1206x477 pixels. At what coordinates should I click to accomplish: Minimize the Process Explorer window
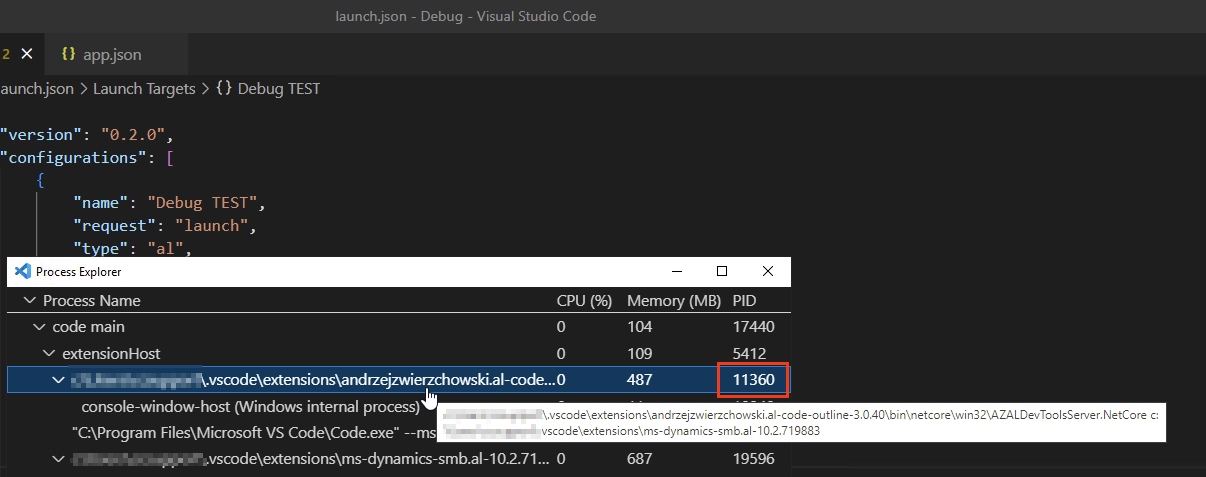676,271
